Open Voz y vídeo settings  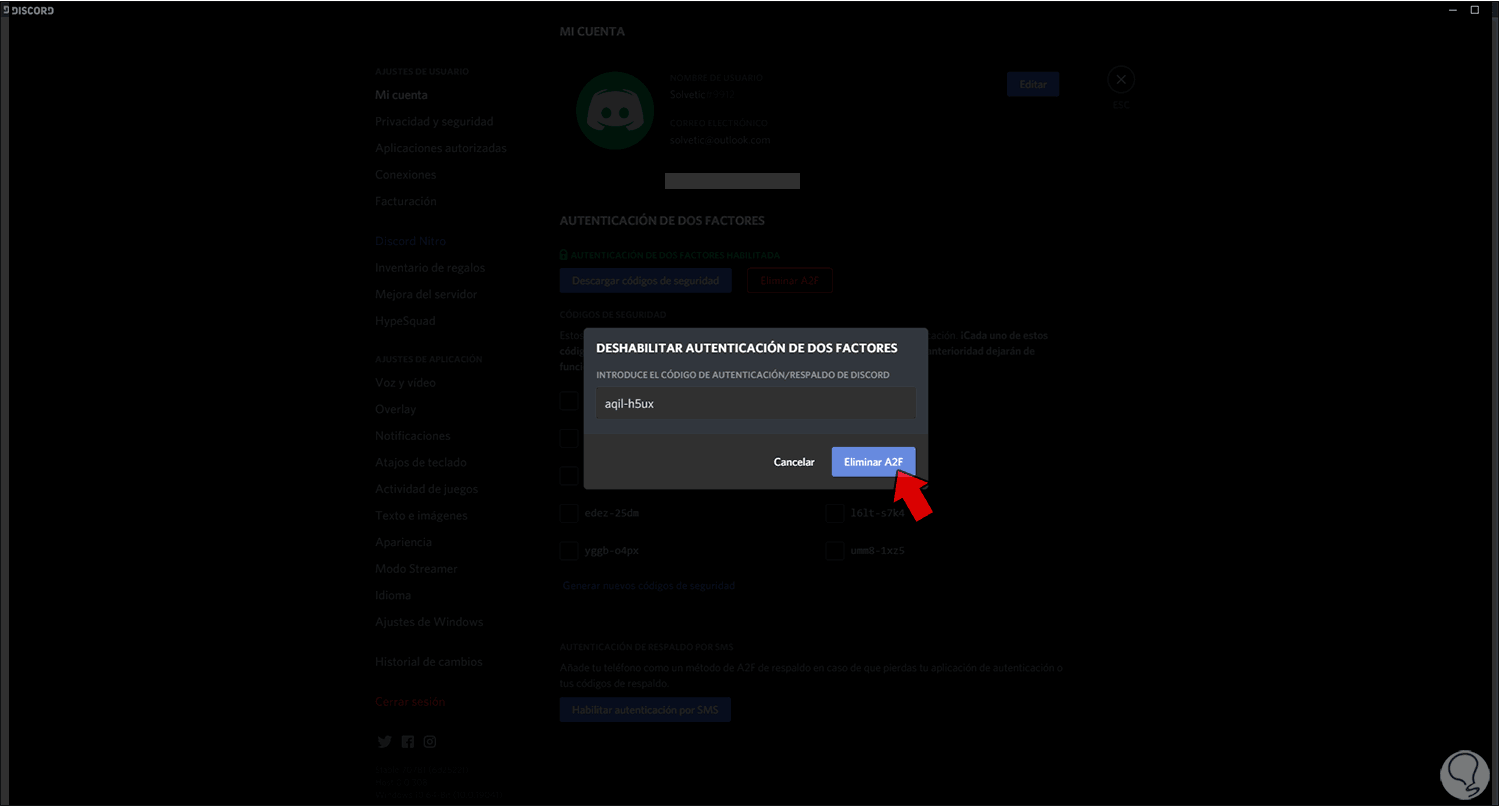pyautogui.click(x=406, y=383)
